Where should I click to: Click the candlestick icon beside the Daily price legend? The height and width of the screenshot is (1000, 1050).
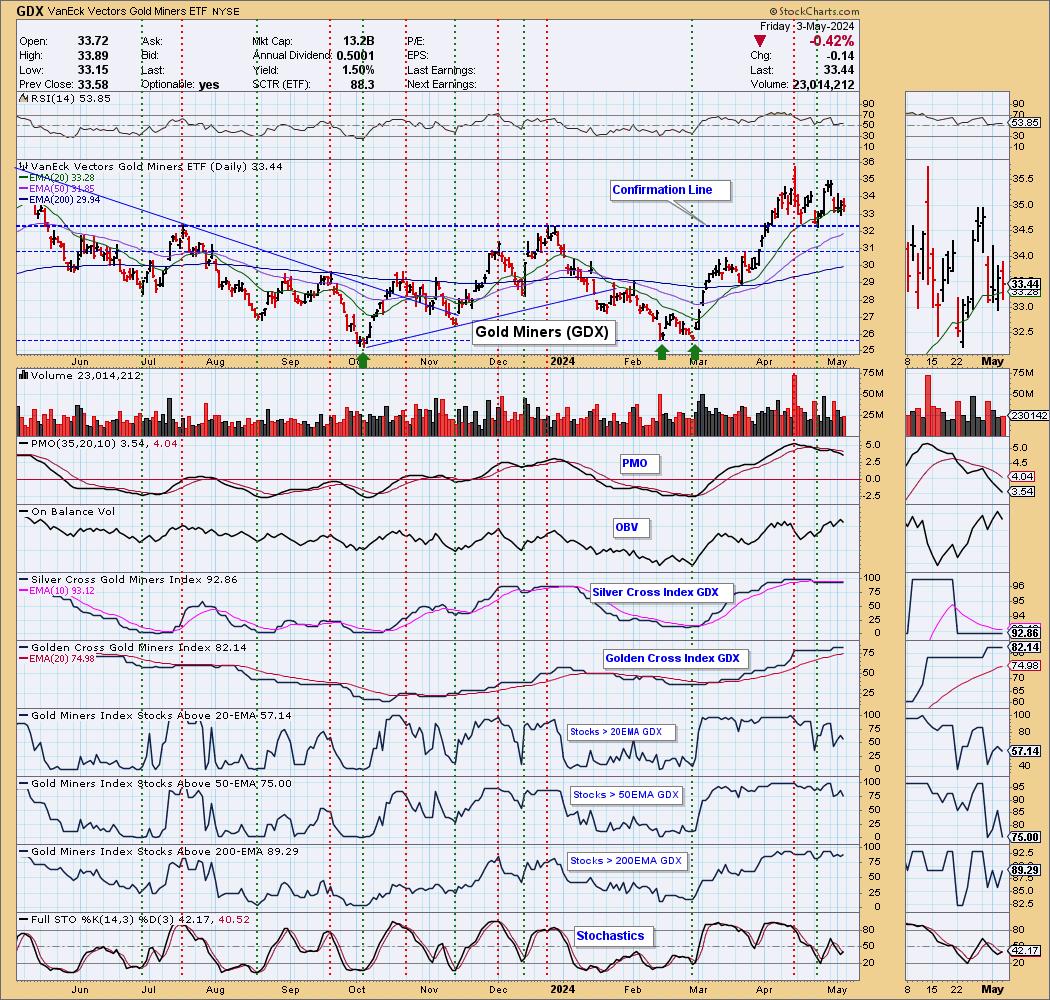click(23, 166)
